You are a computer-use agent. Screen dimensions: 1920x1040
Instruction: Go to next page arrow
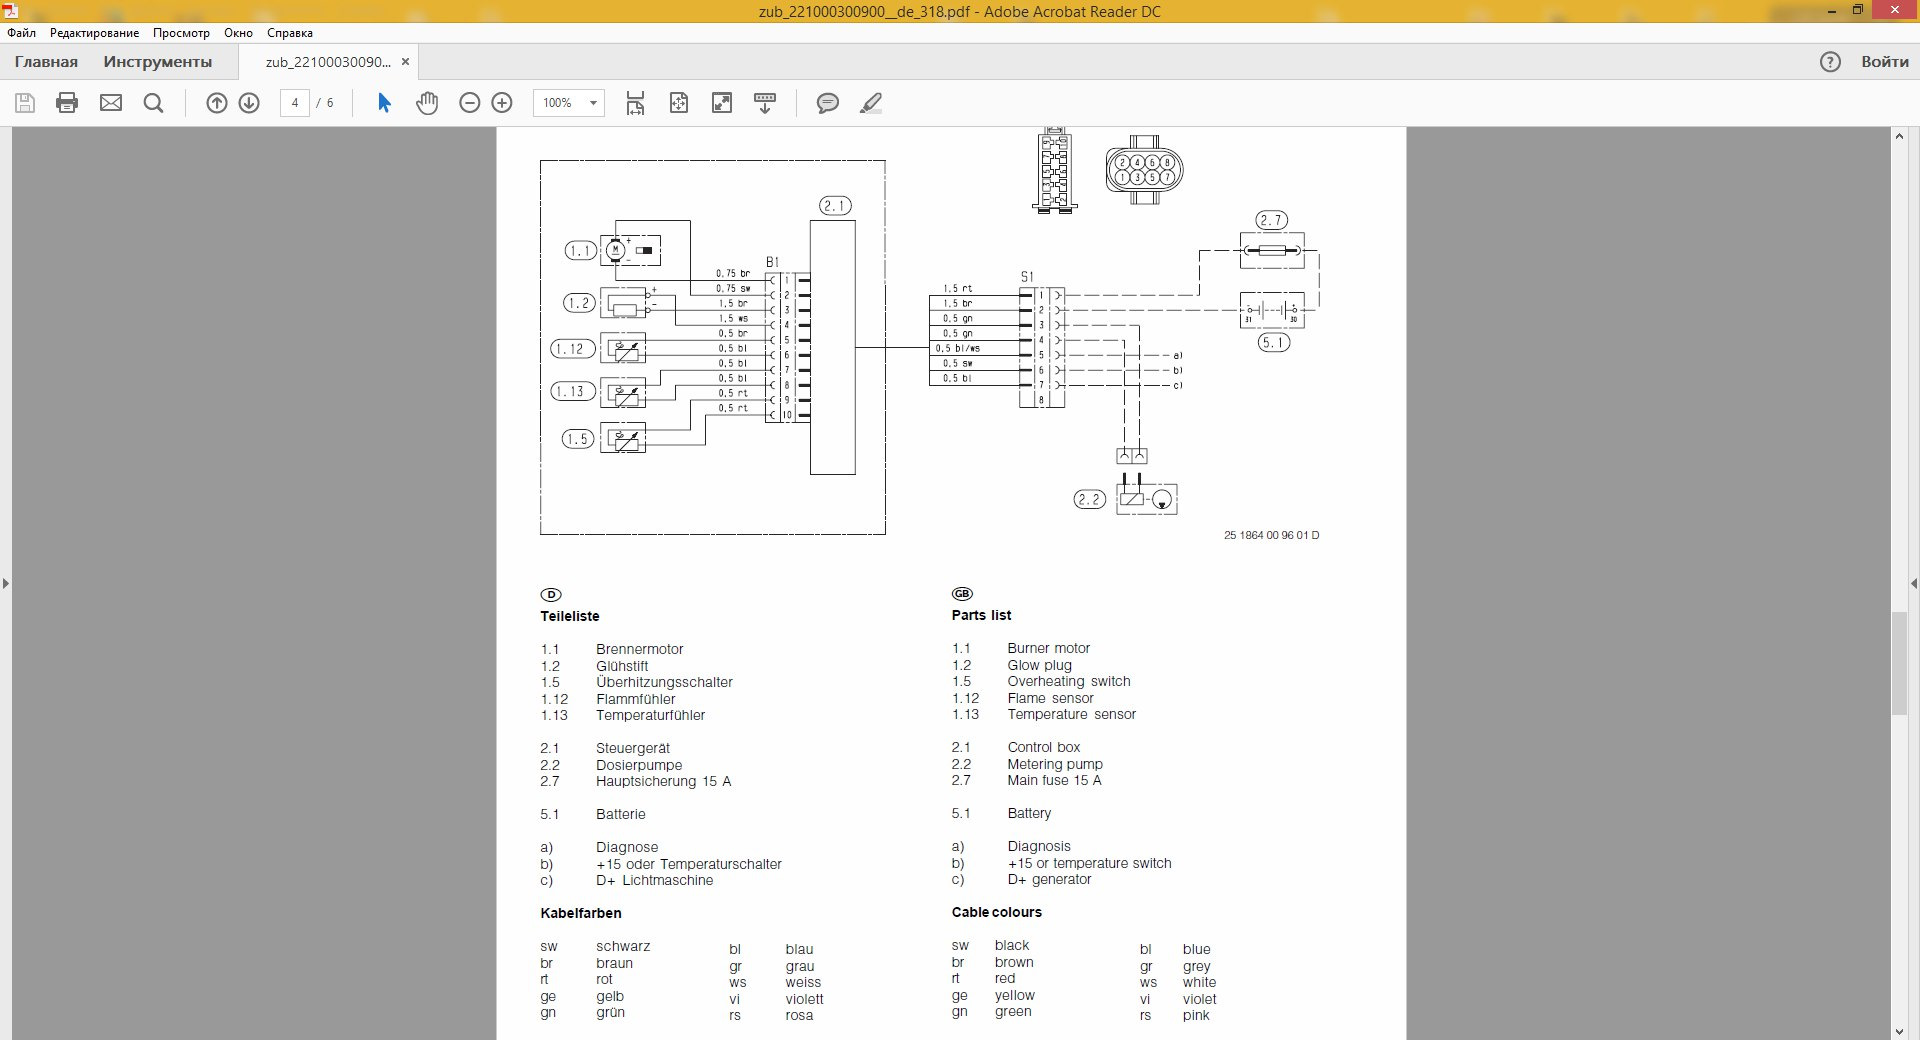pyautogui.click(x=249, y=103)
